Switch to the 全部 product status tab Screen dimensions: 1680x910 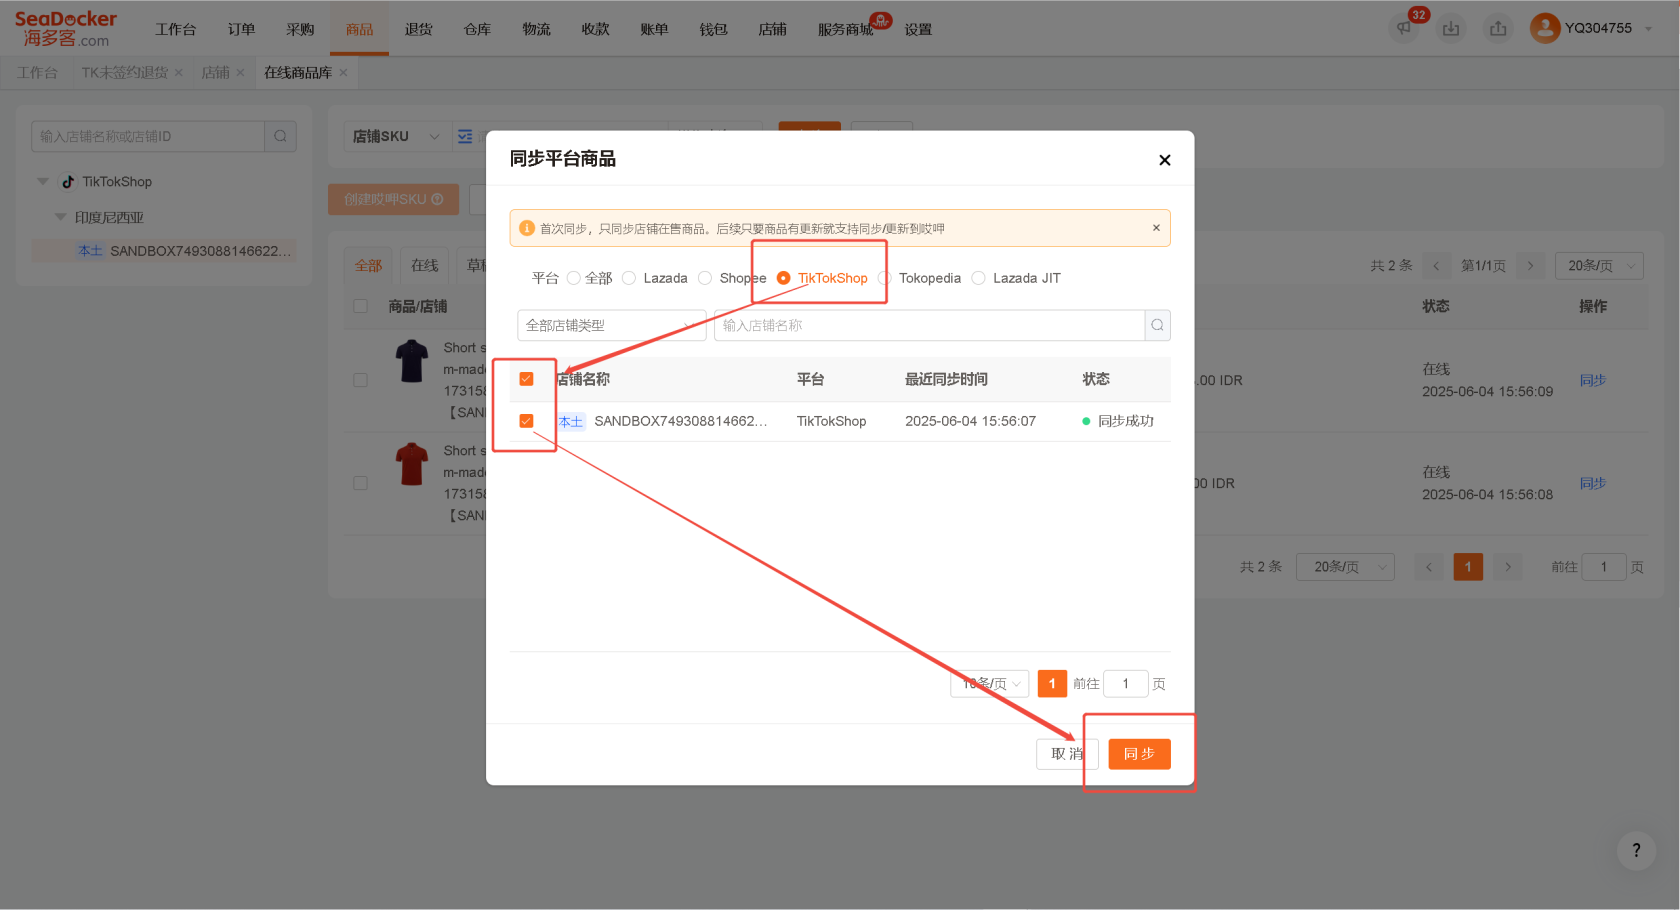(368, 266)
